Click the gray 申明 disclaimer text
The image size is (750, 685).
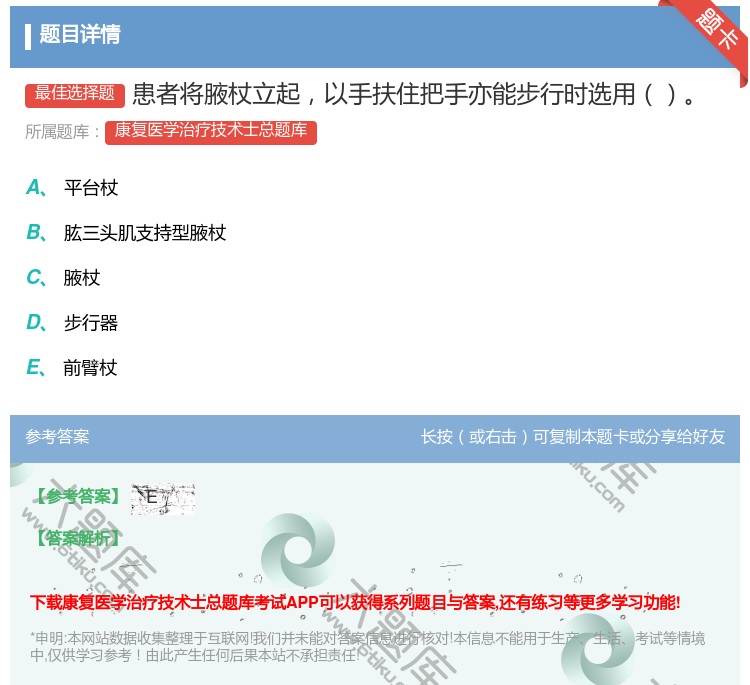coord(367,647)
